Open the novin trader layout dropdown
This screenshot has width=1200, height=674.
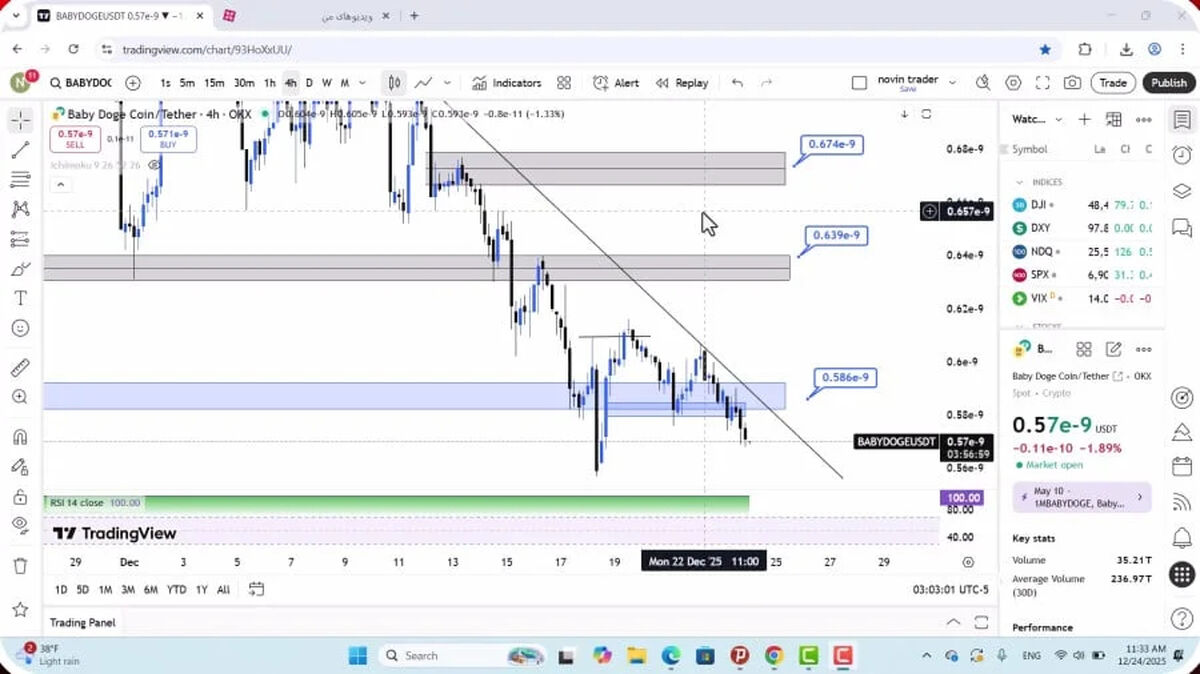(952, 83)
